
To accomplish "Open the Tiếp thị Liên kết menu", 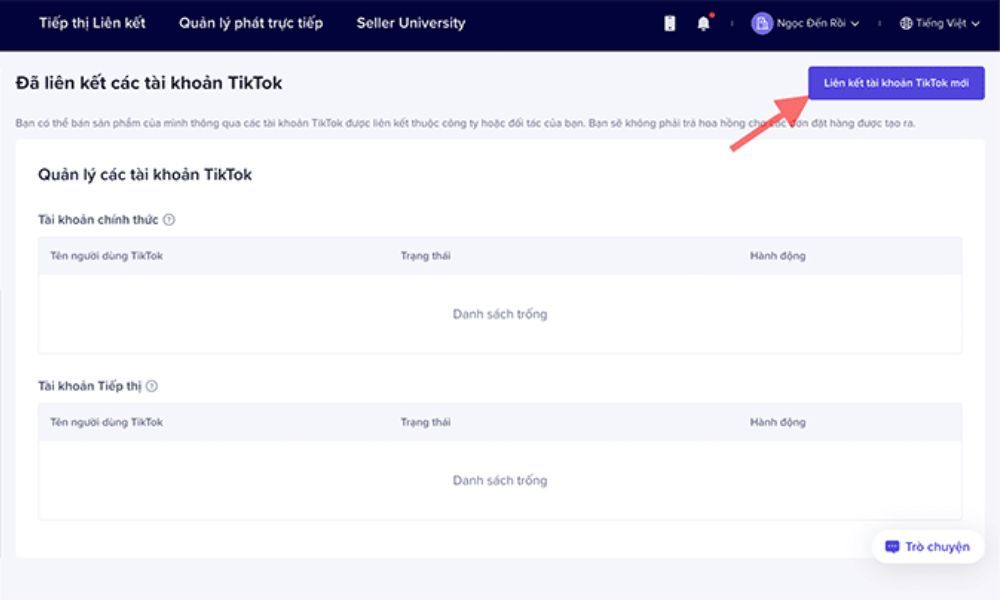I will [92, 23].
